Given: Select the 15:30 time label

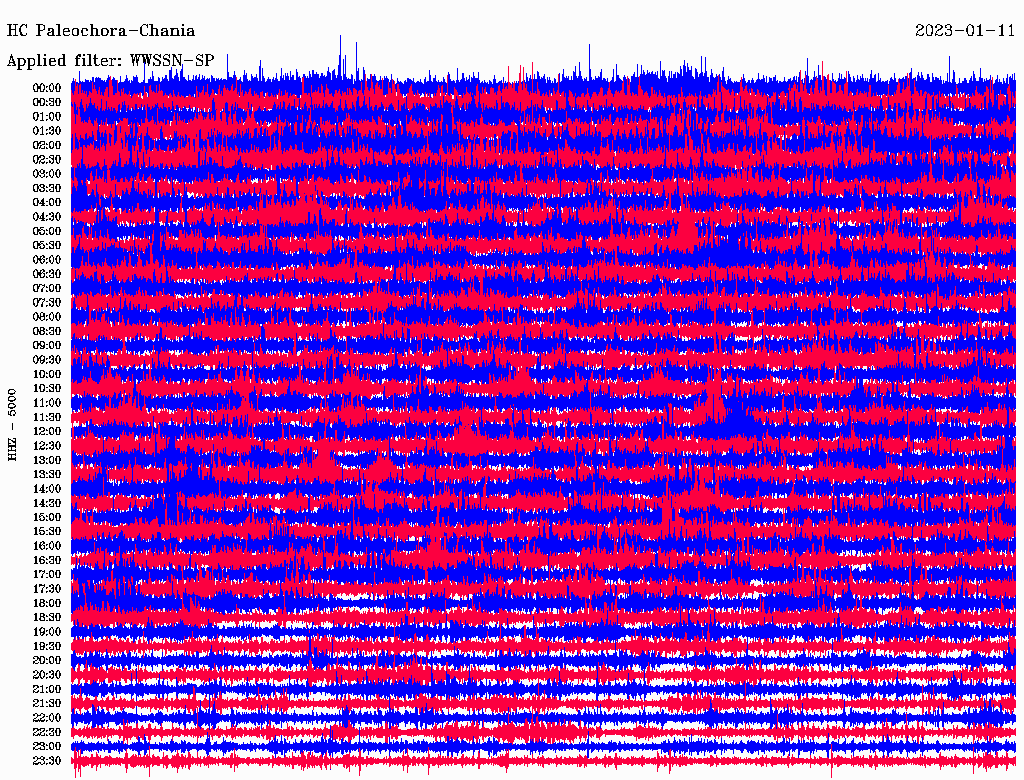Looking at the screenshot, I should pyautogui.click(x=47, y=532).
